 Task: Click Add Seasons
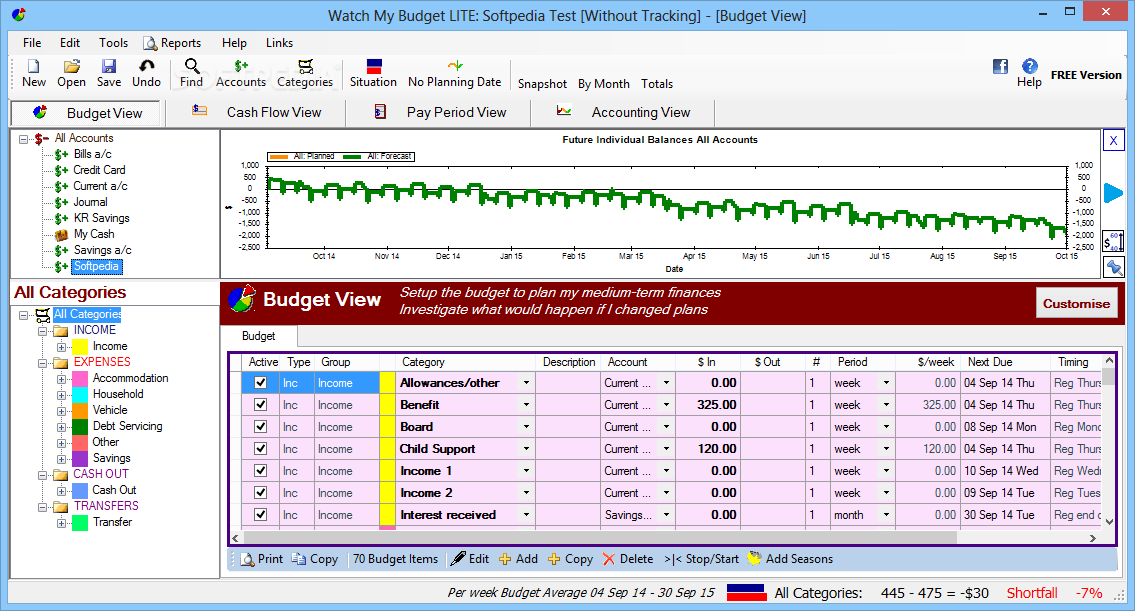click(790, 559)
